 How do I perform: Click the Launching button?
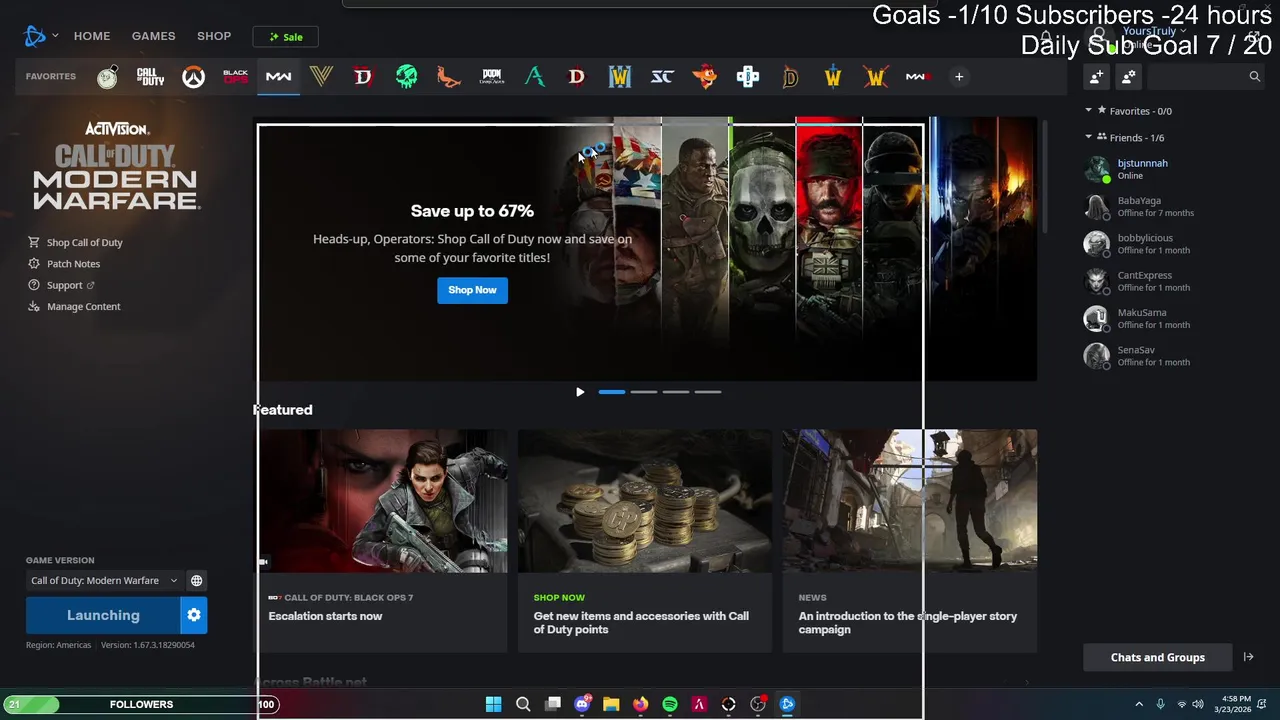[103, 616]
